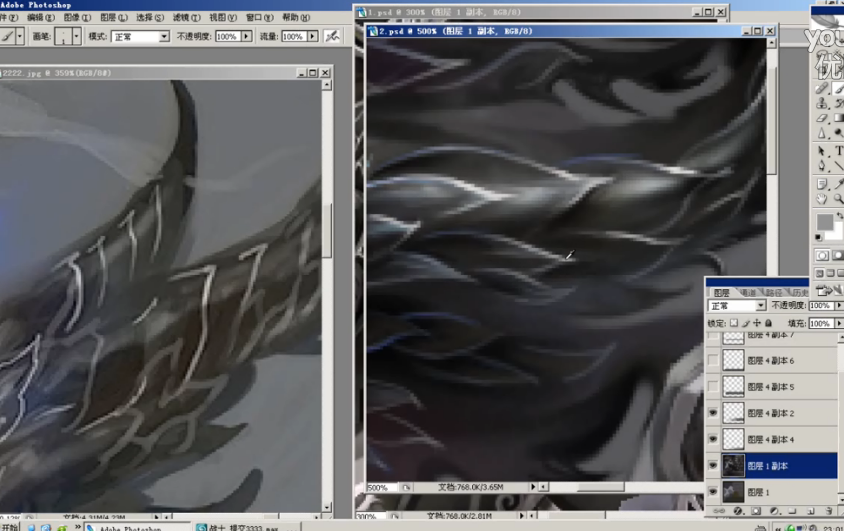Link layers chain icon in layers panel

719,511
